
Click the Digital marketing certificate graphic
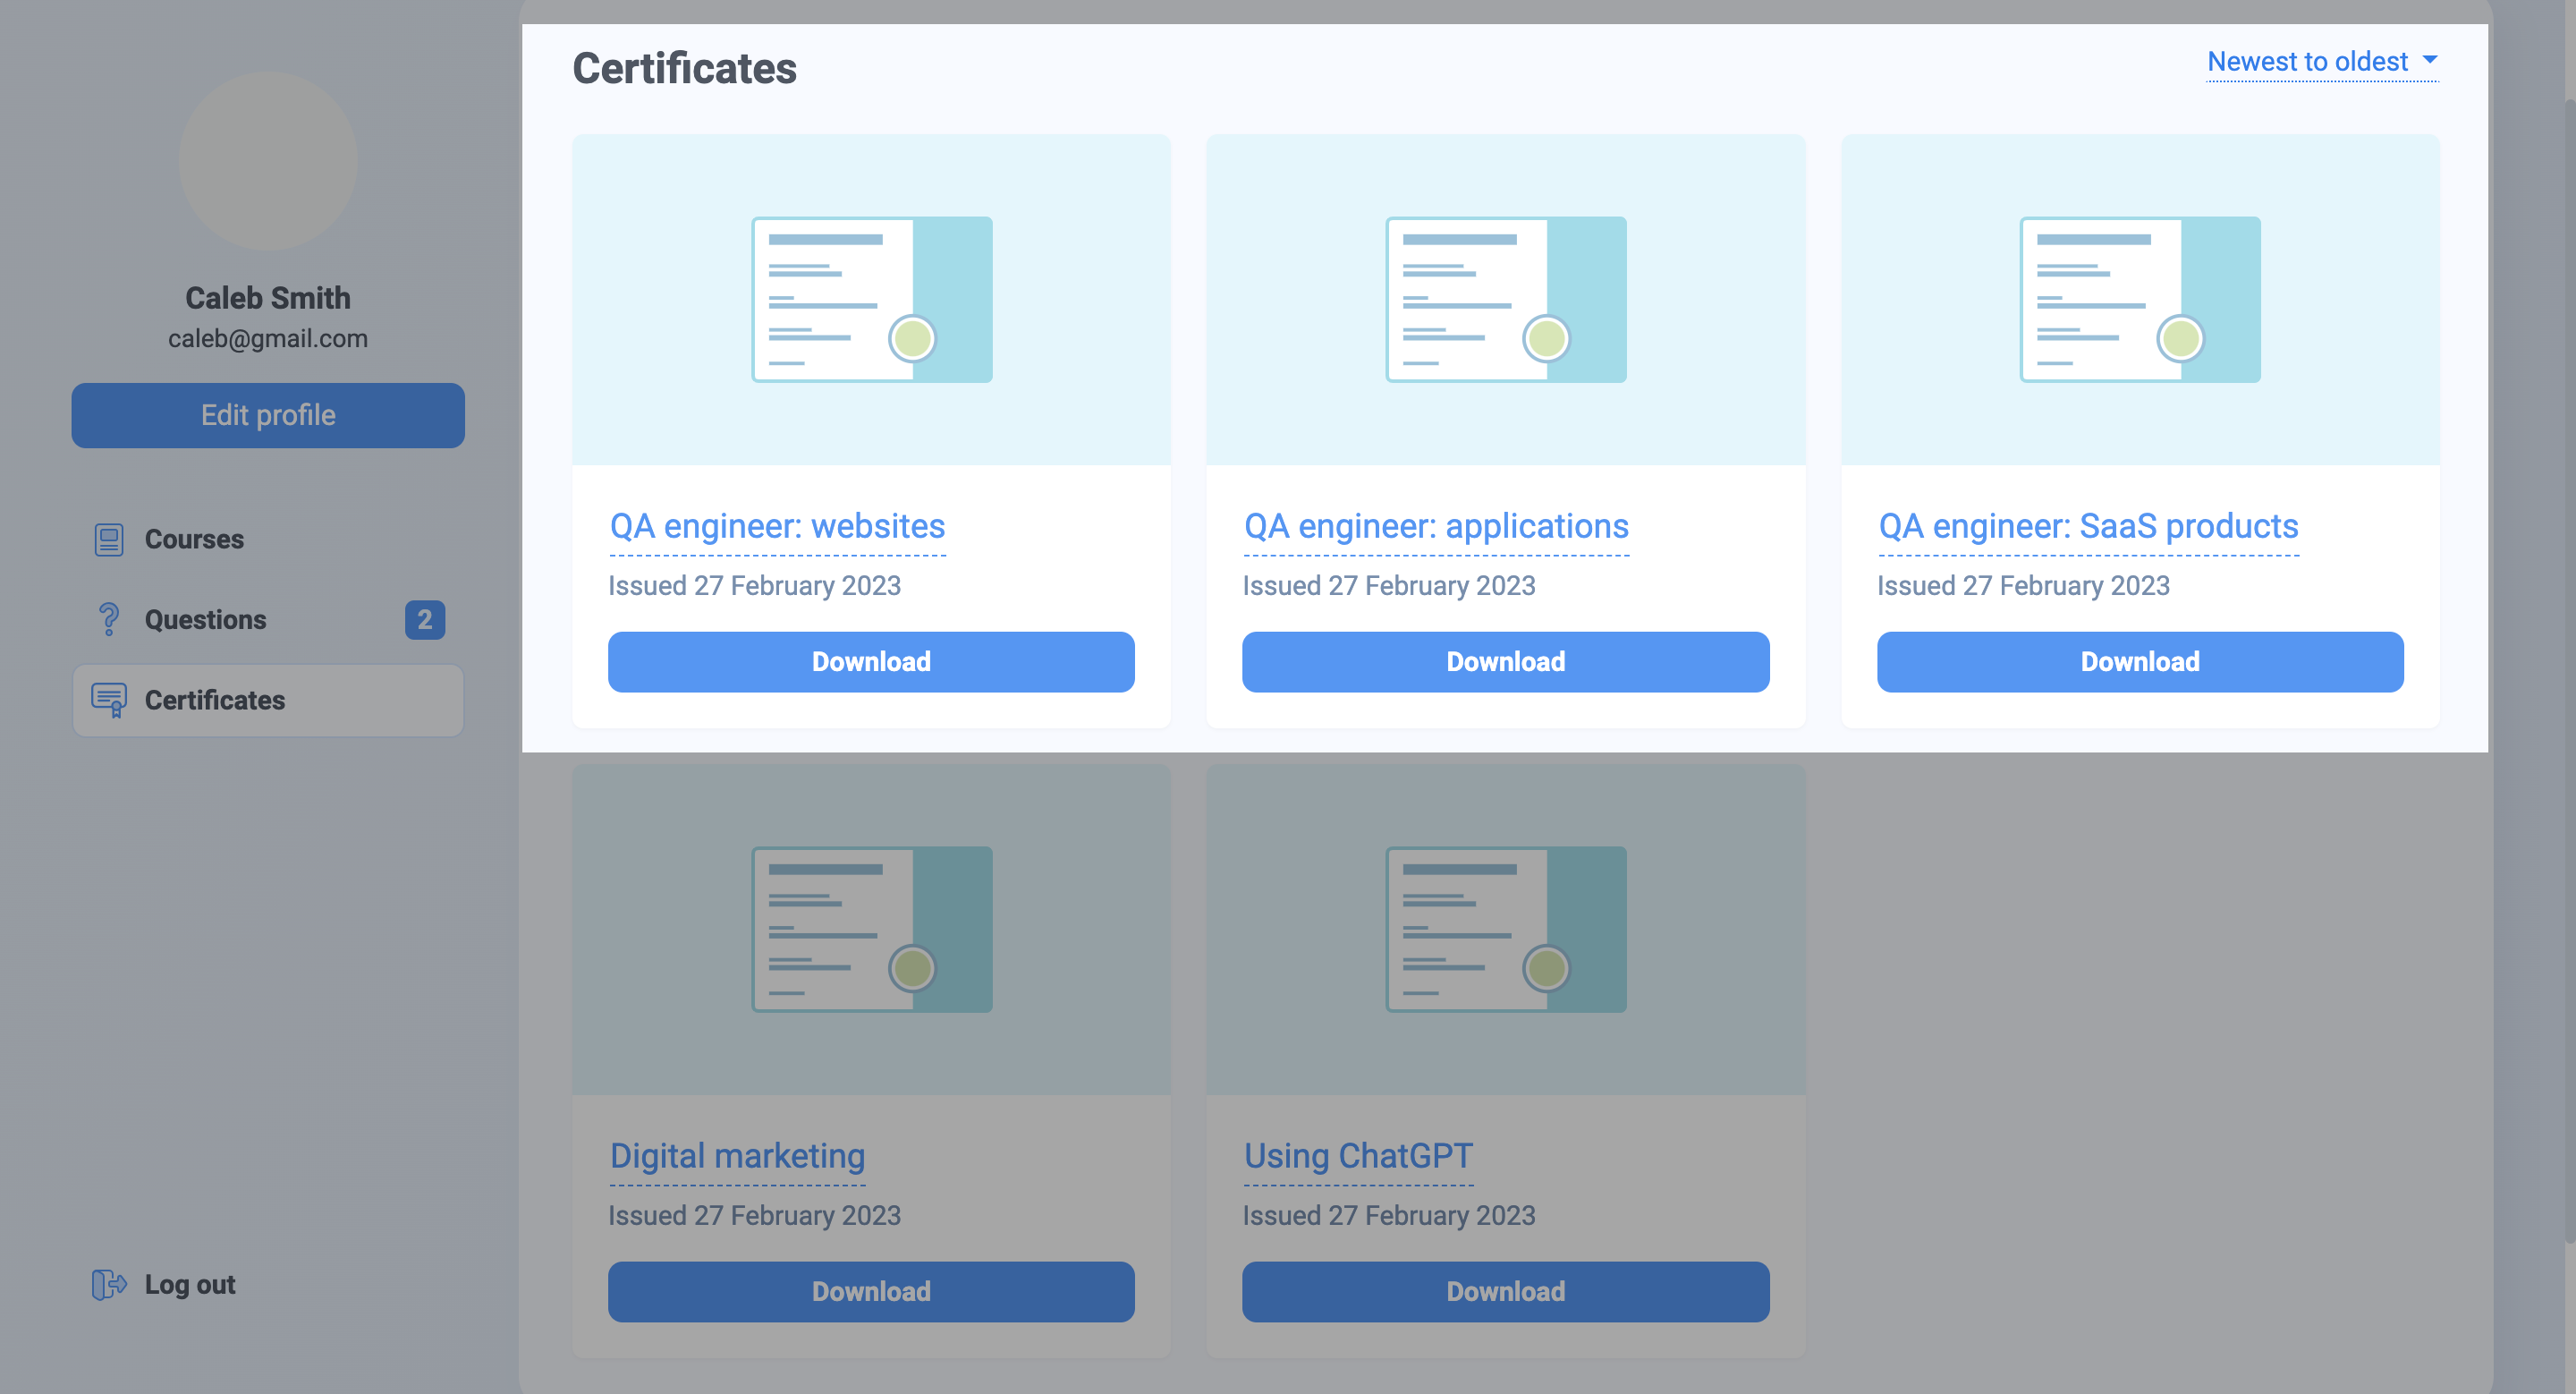870,929
